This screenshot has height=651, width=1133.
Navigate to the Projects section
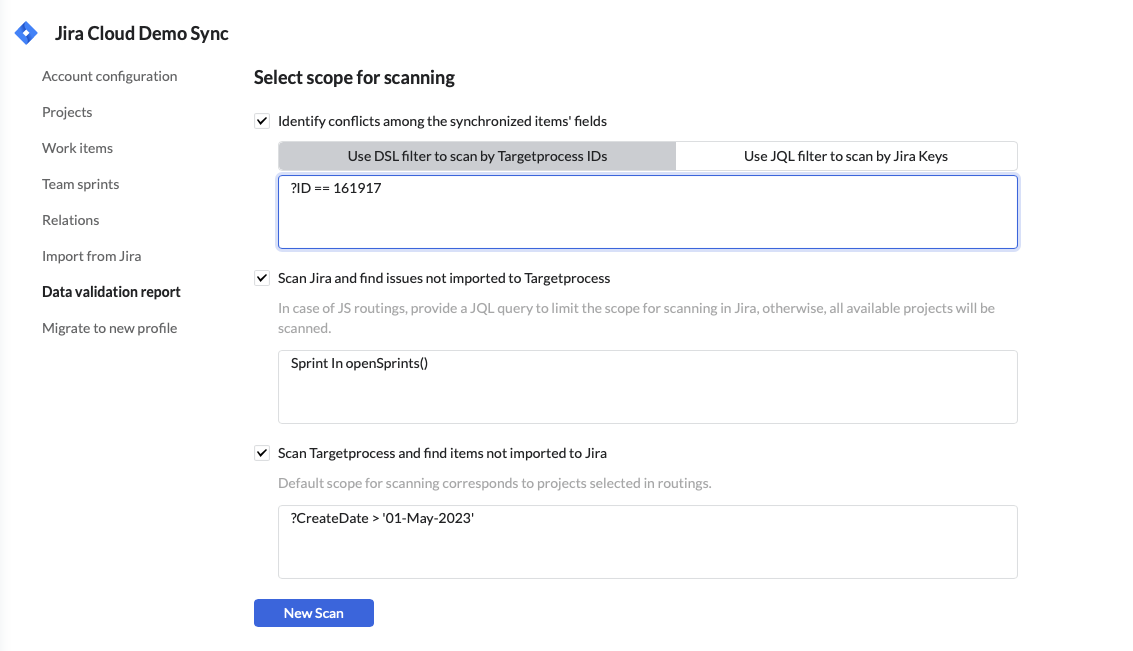tap(67, 112)
